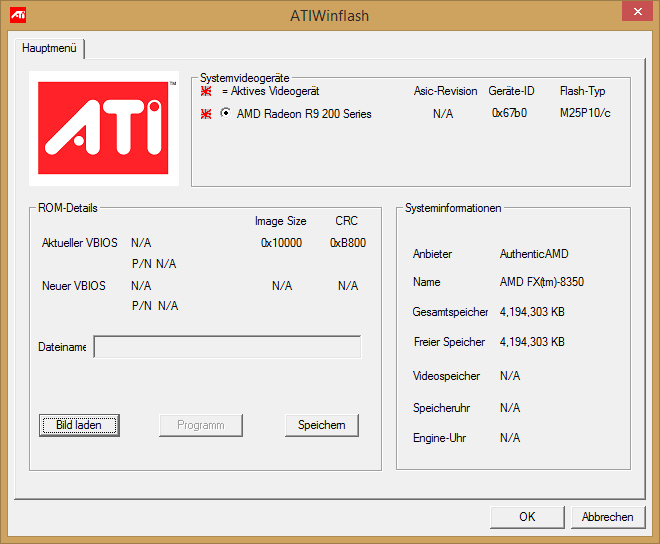Image resolution: width=660 pixels, height=544 pixels.
Task: Click the Bild laden button
Action: tap(80, 425)
